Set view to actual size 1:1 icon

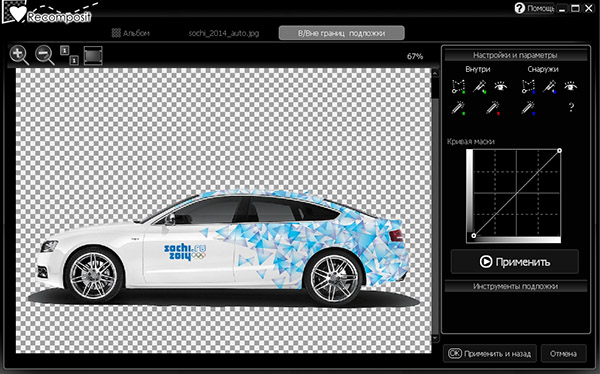pyautogui.click(x=69, y=56)
